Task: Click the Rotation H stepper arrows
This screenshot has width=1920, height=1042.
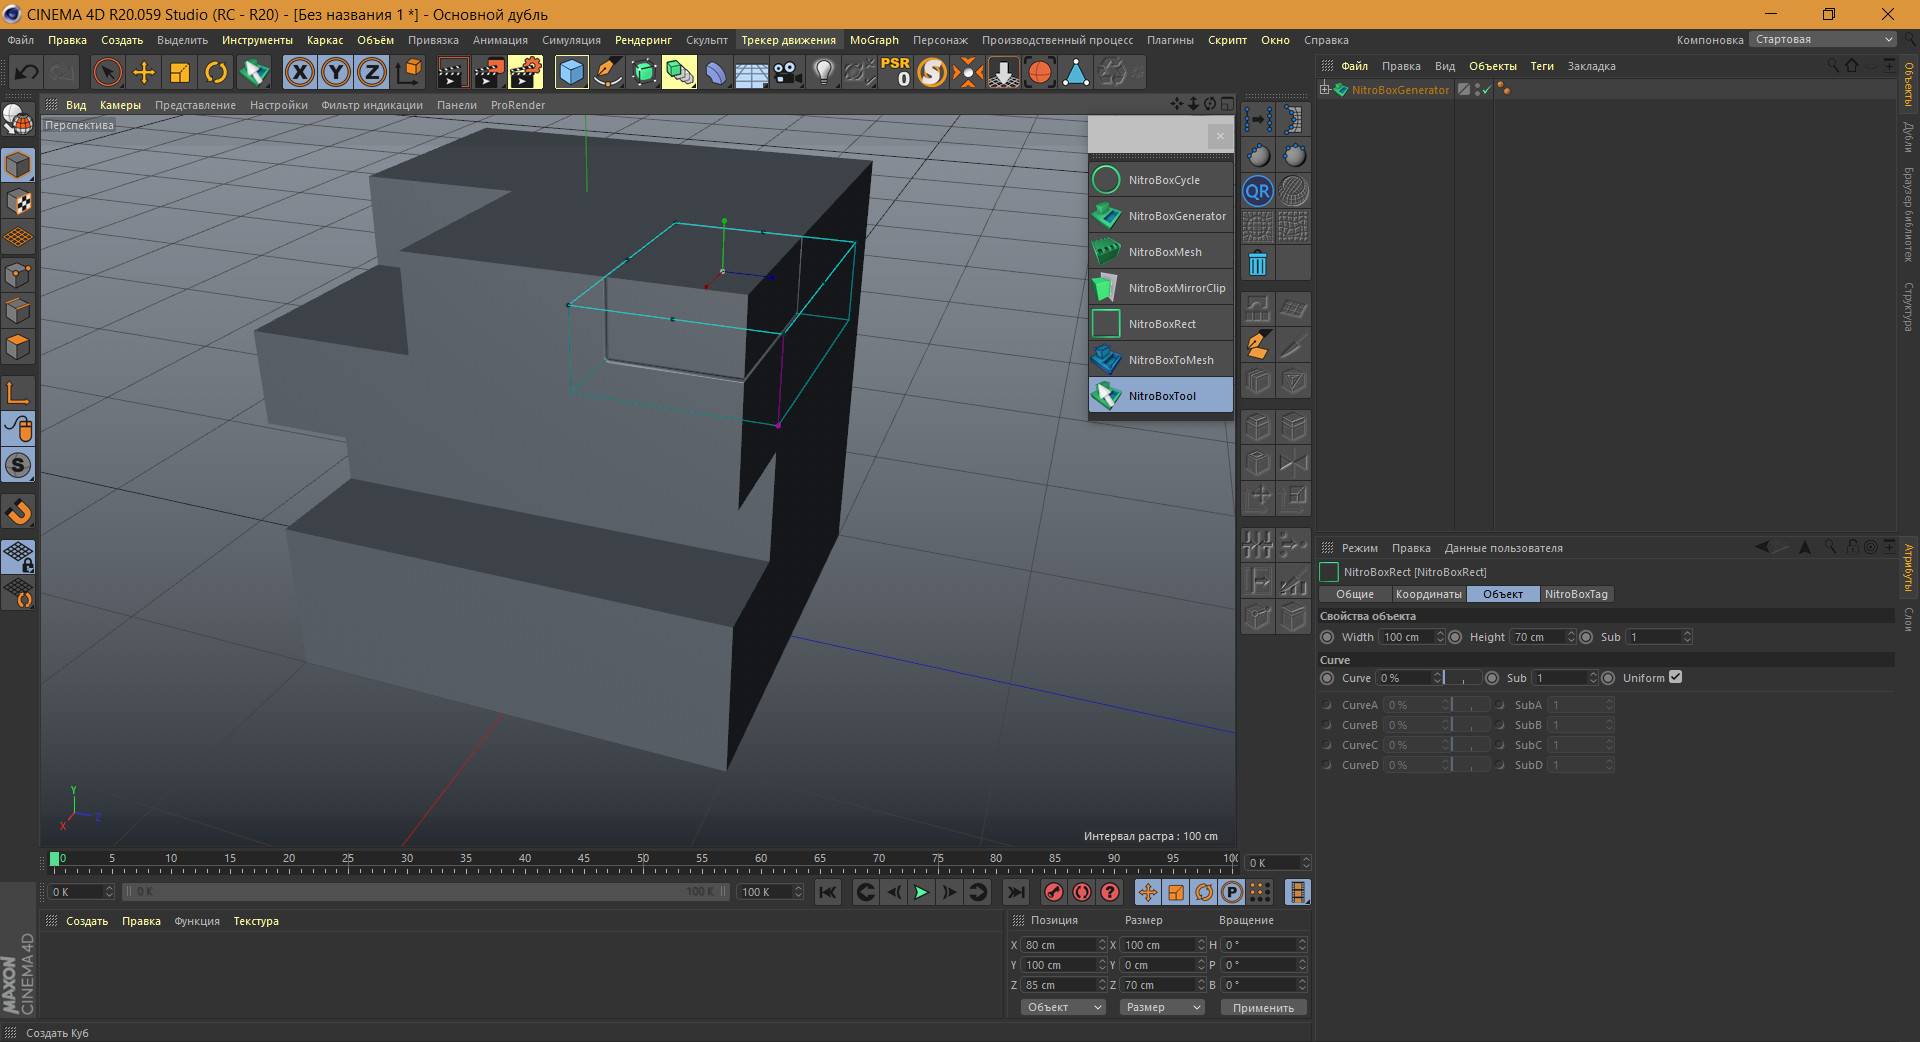Action: (1301, 945)
